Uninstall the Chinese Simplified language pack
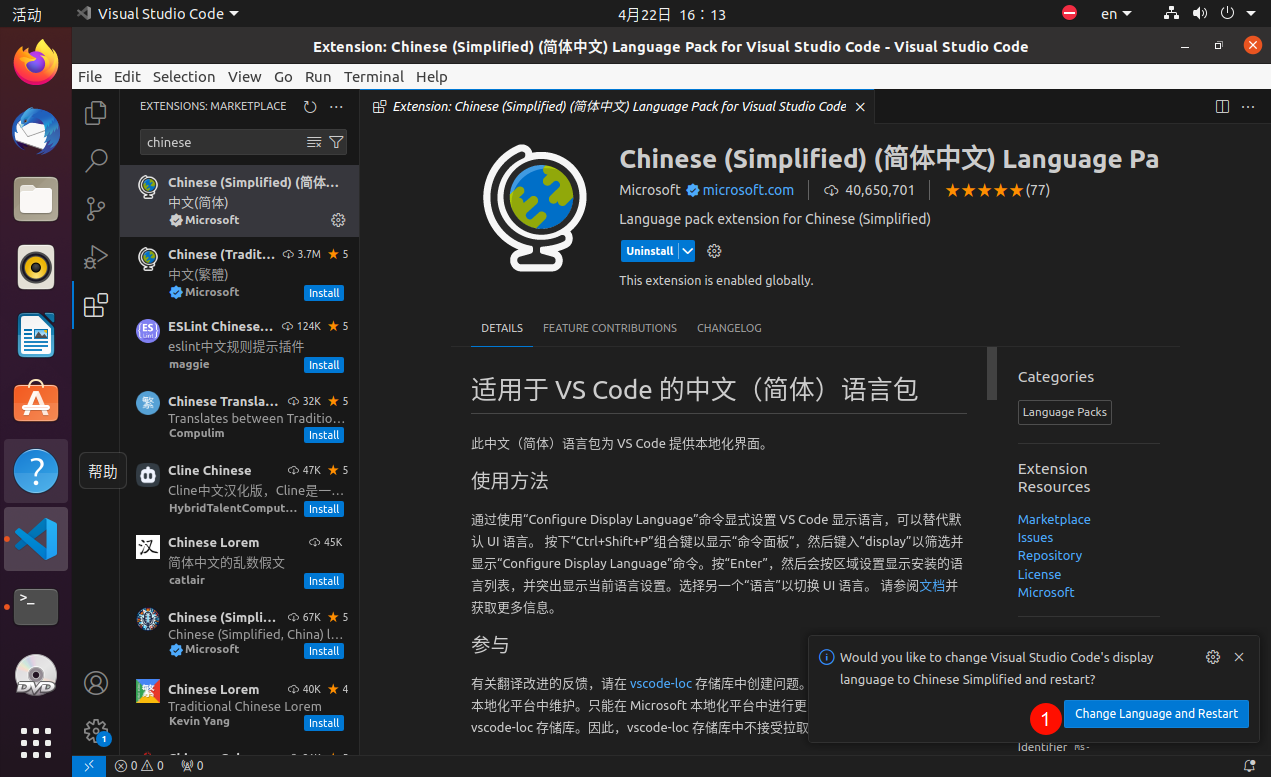The height and width of the screenshot is (777, 1271). click(x=650, y=251)
